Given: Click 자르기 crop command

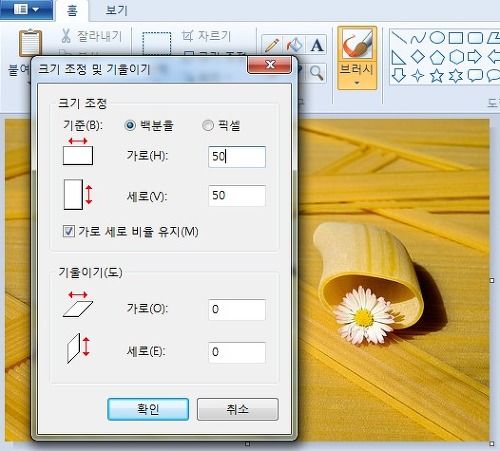Looking at the screenshot, I should click(206, 36).
